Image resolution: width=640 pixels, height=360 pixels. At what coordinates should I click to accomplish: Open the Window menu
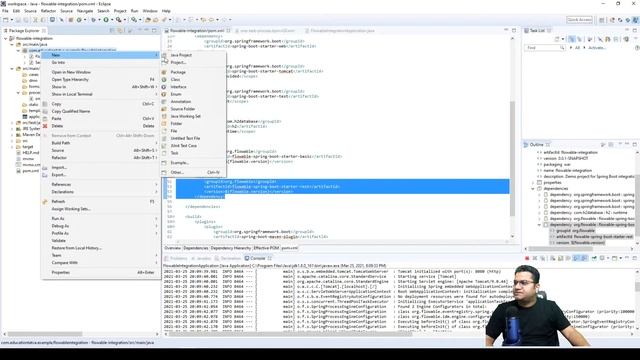150,11
